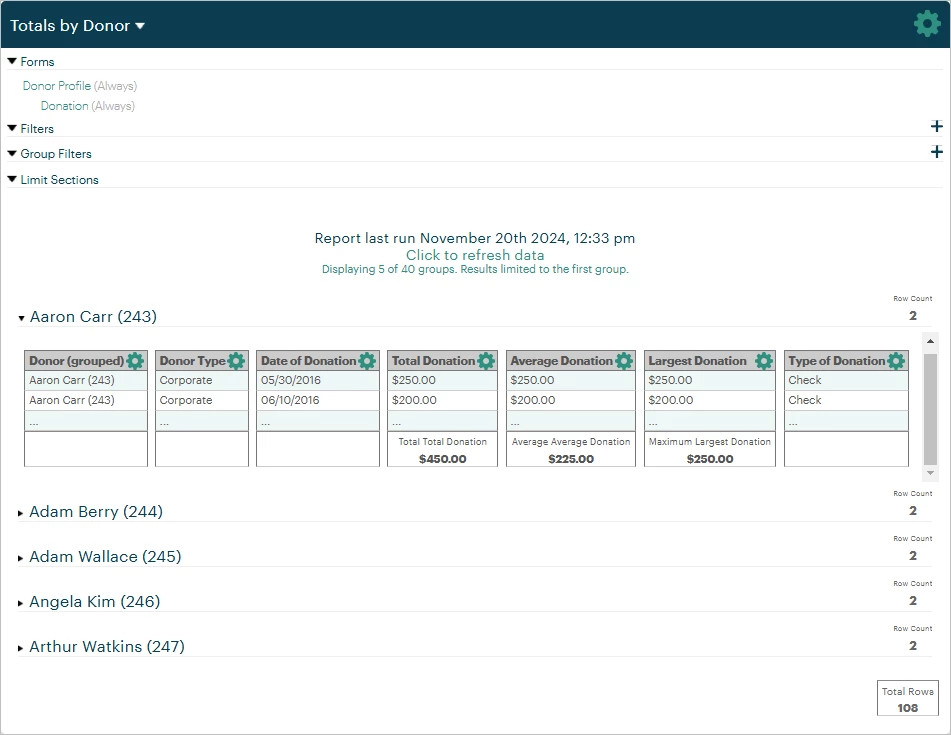Select the 05/30/2016 date cell
Viewport: 951px width, 735px height.
pyautogui.click(x=318, y=380)
